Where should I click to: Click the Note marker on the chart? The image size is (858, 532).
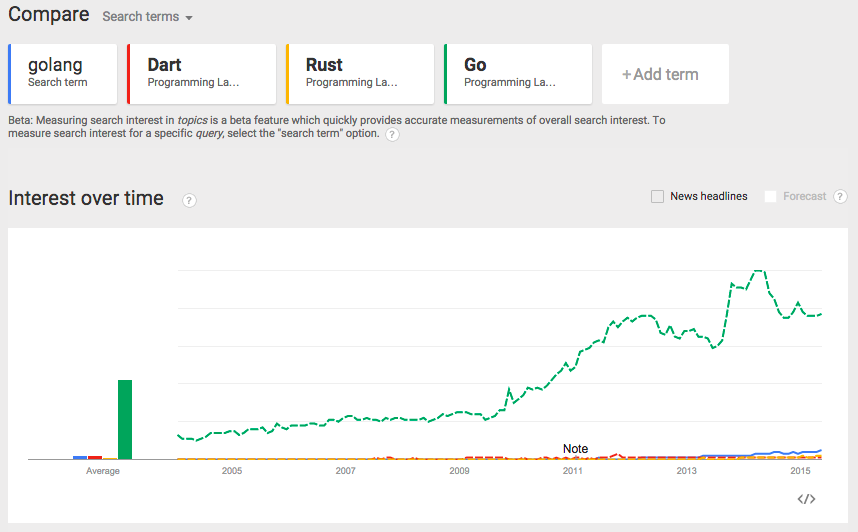575,449
